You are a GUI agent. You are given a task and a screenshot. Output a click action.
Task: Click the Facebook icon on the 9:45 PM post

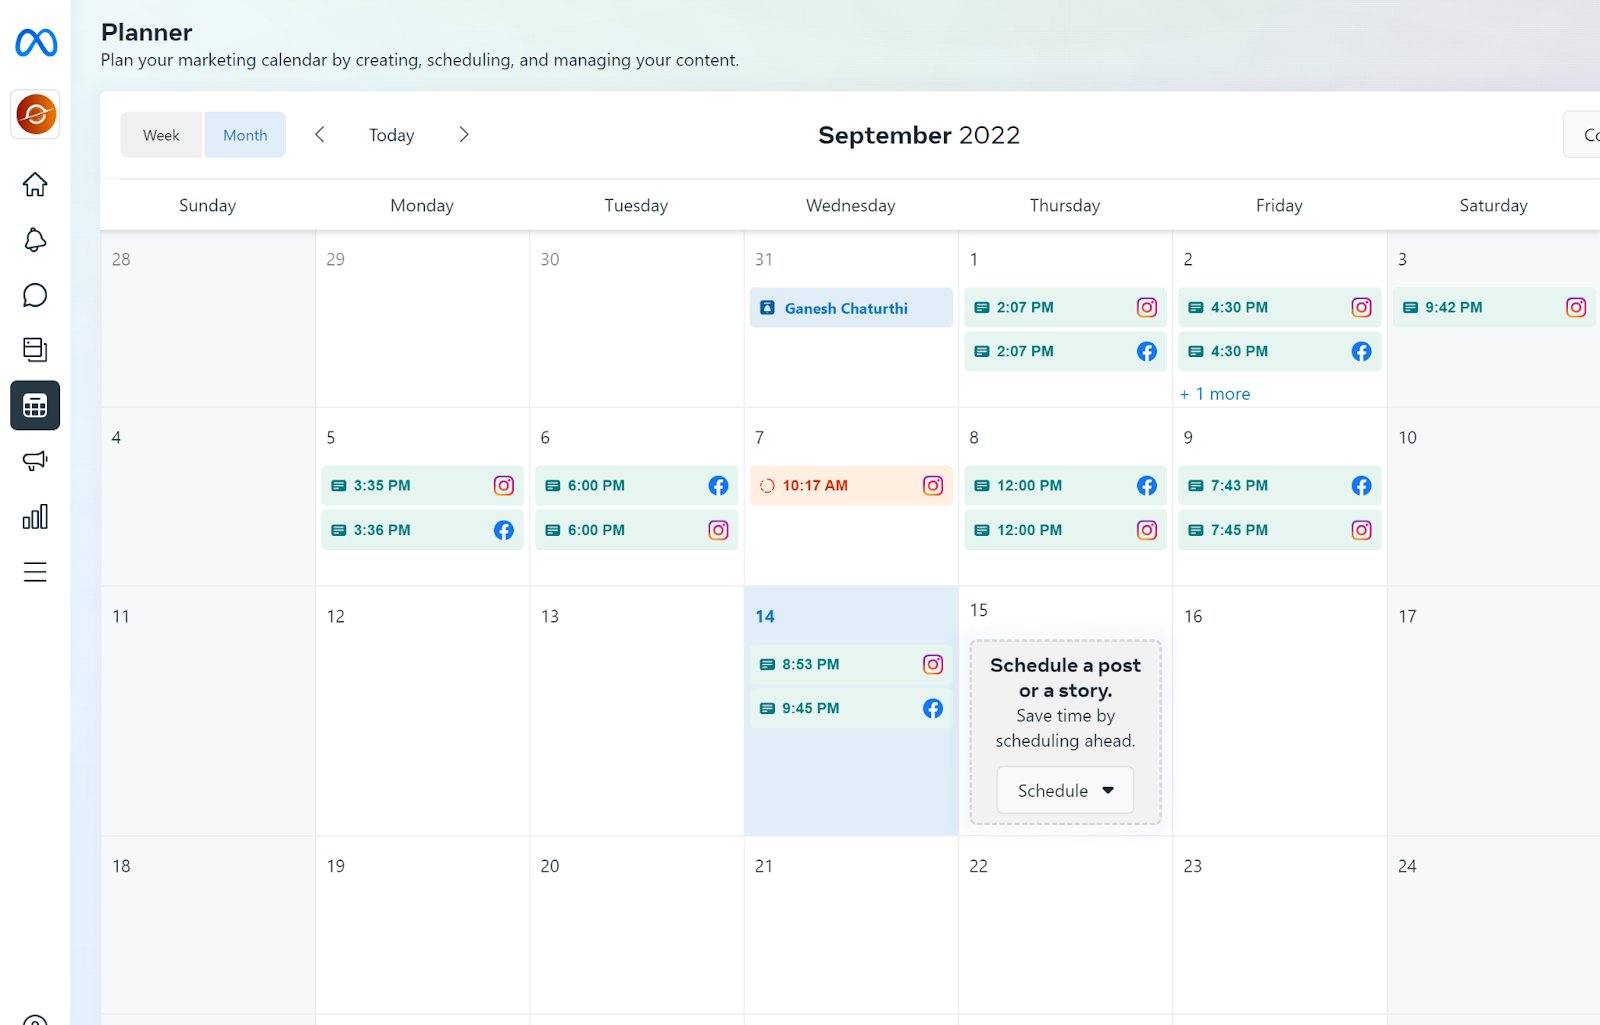[x=933, y=708]
